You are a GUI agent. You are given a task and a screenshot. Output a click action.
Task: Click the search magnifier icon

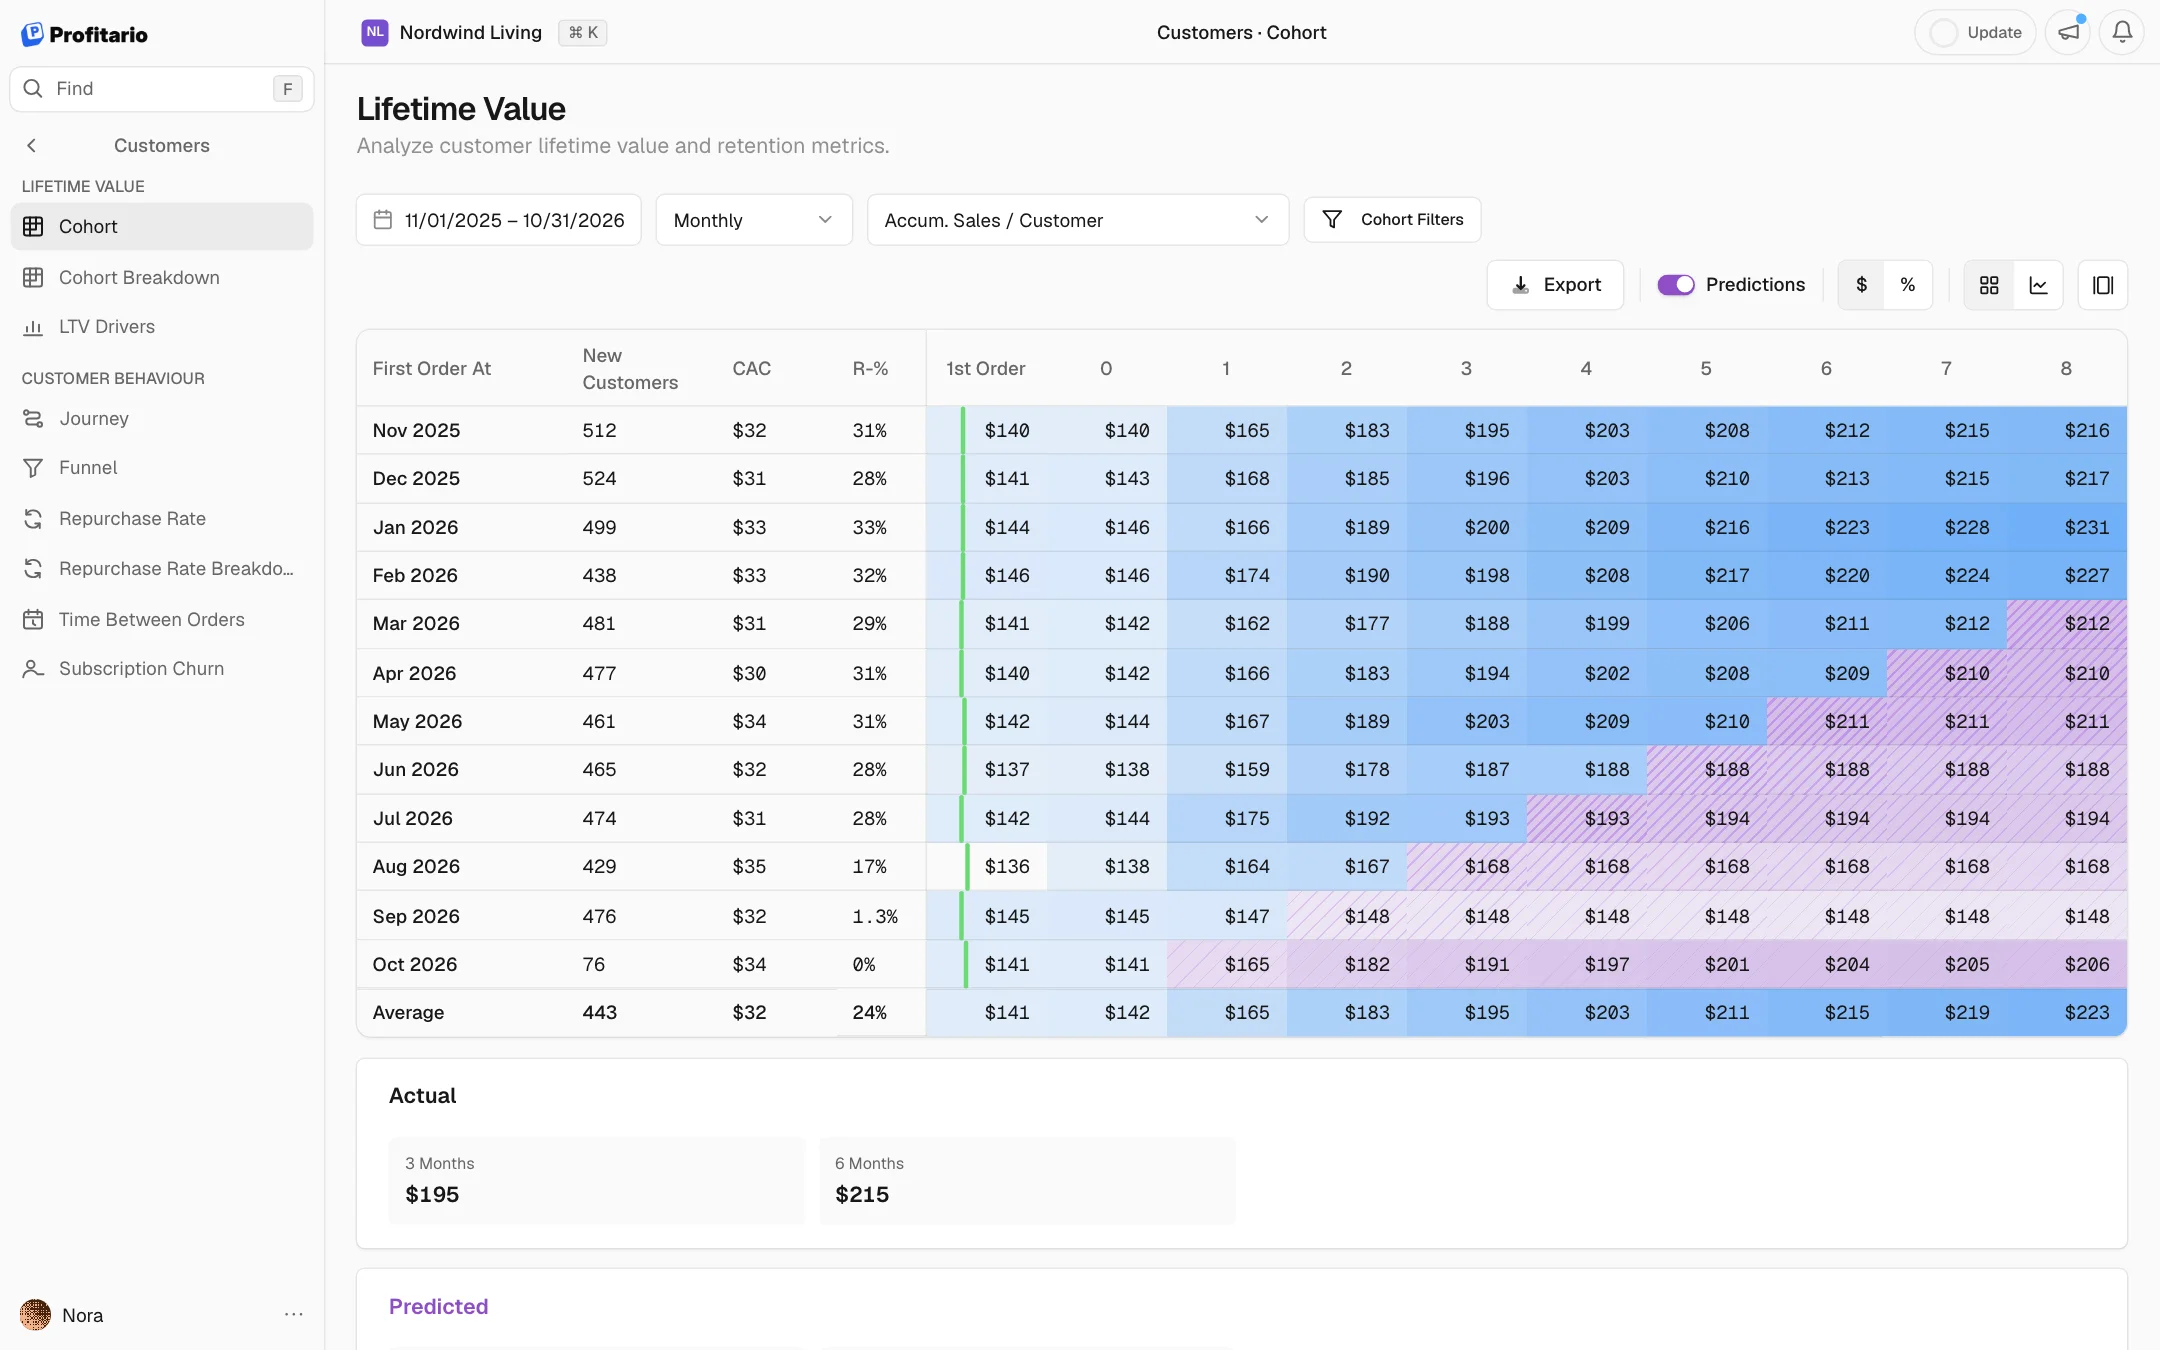coord(33,89)
